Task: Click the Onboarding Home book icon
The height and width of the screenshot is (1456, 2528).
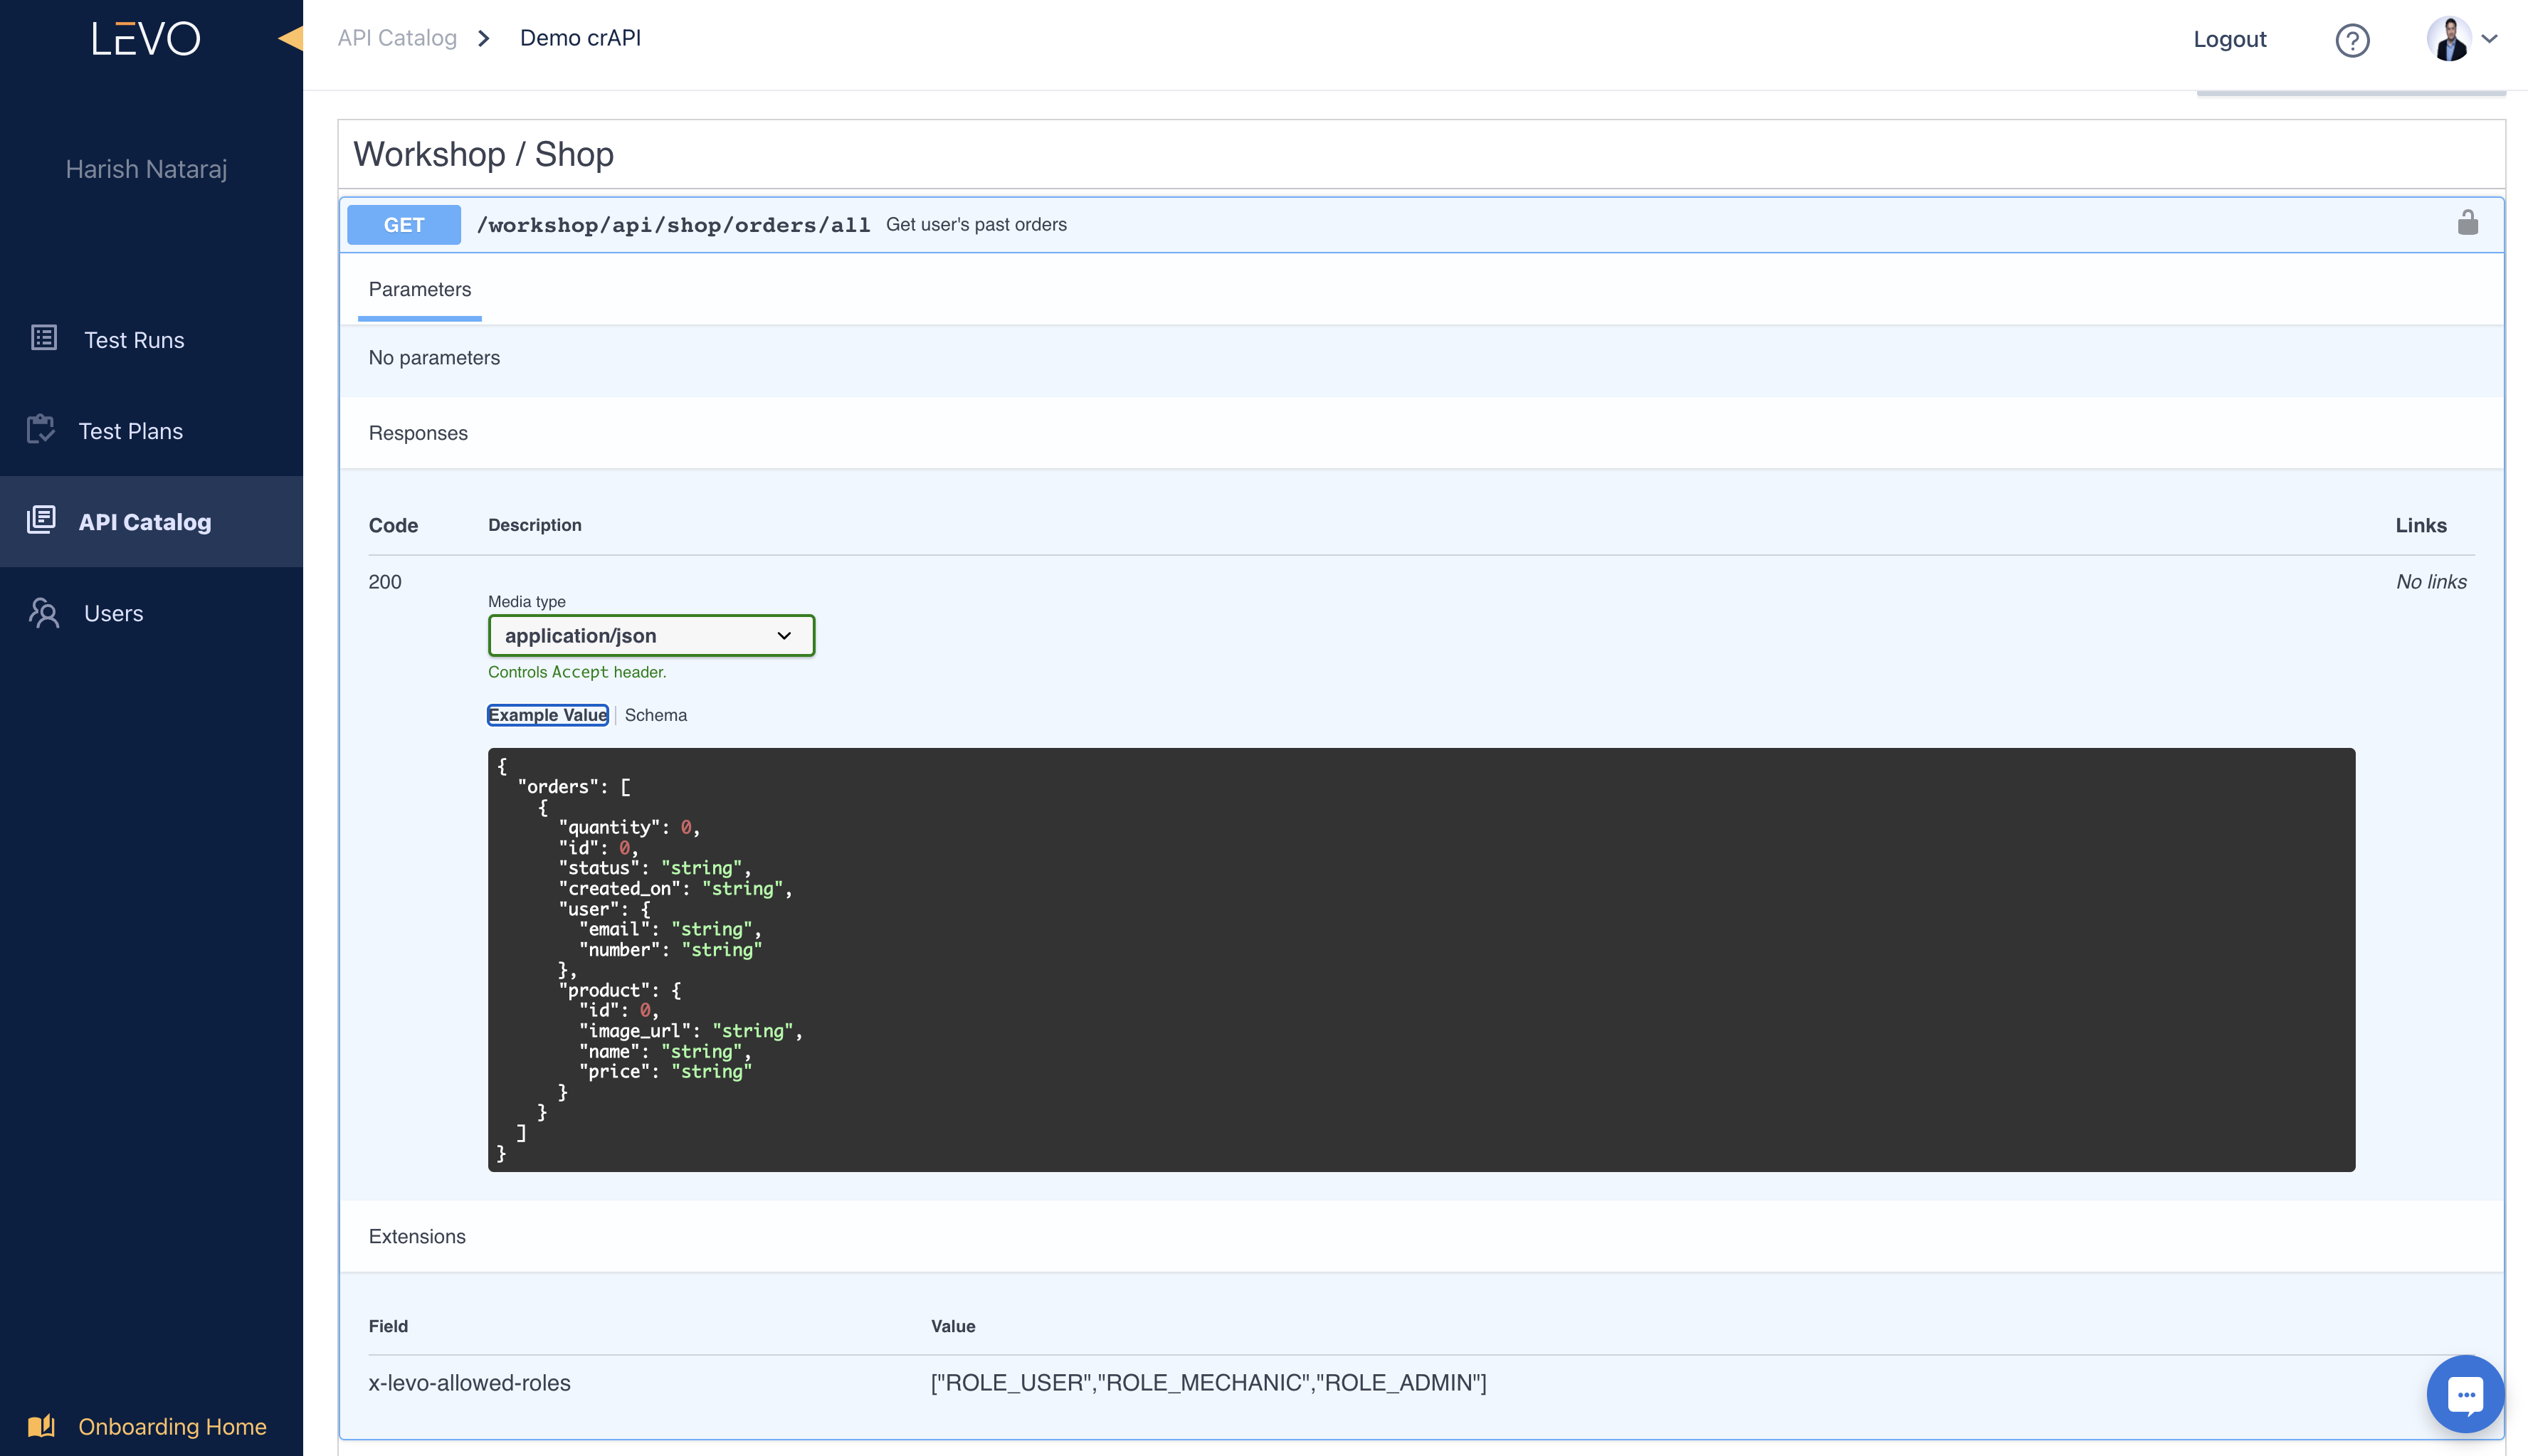Action: coord(41,1425)
